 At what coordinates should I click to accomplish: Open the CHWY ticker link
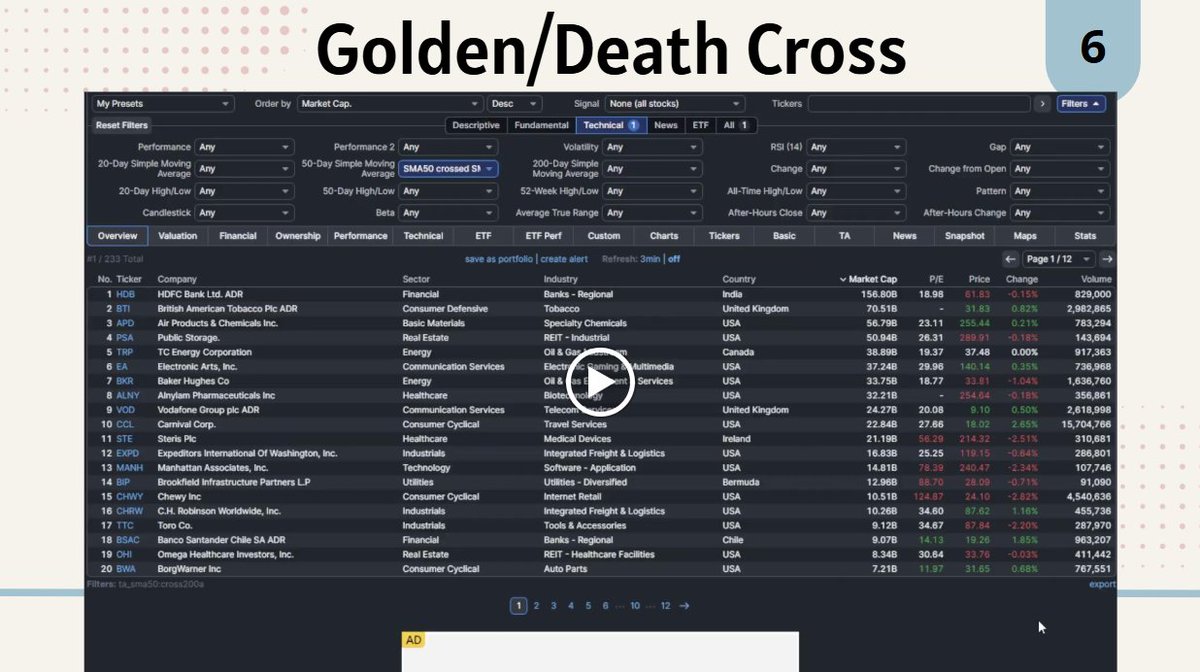(129, 497)
